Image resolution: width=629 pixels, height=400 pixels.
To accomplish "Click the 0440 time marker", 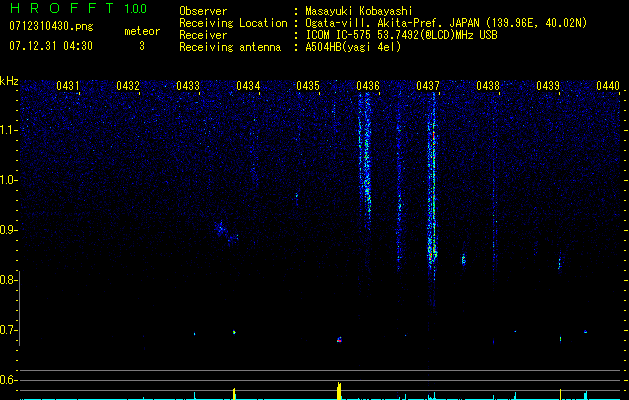I will point(608,86).
